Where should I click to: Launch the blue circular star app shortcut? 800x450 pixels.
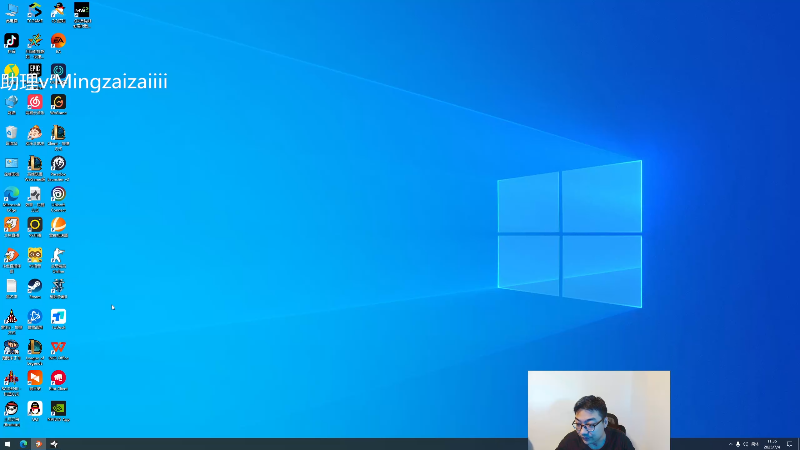click(x=35, y=319)
